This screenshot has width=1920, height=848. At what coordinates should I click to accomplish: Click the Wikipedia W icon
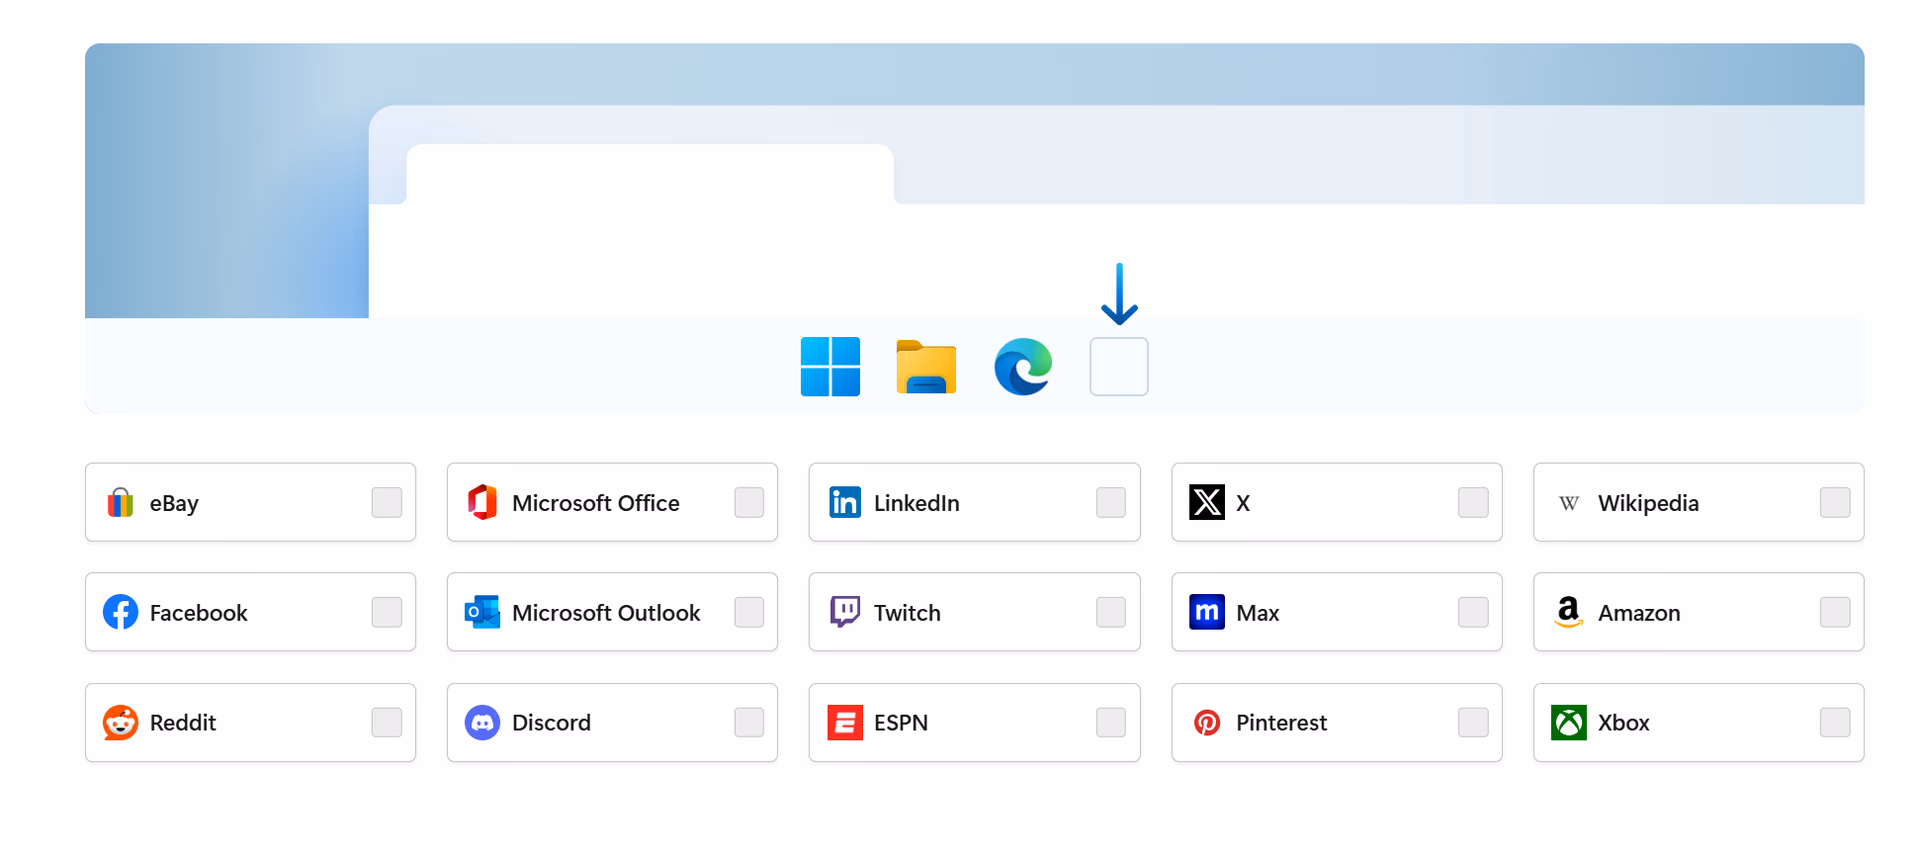tap(1569, 503)
